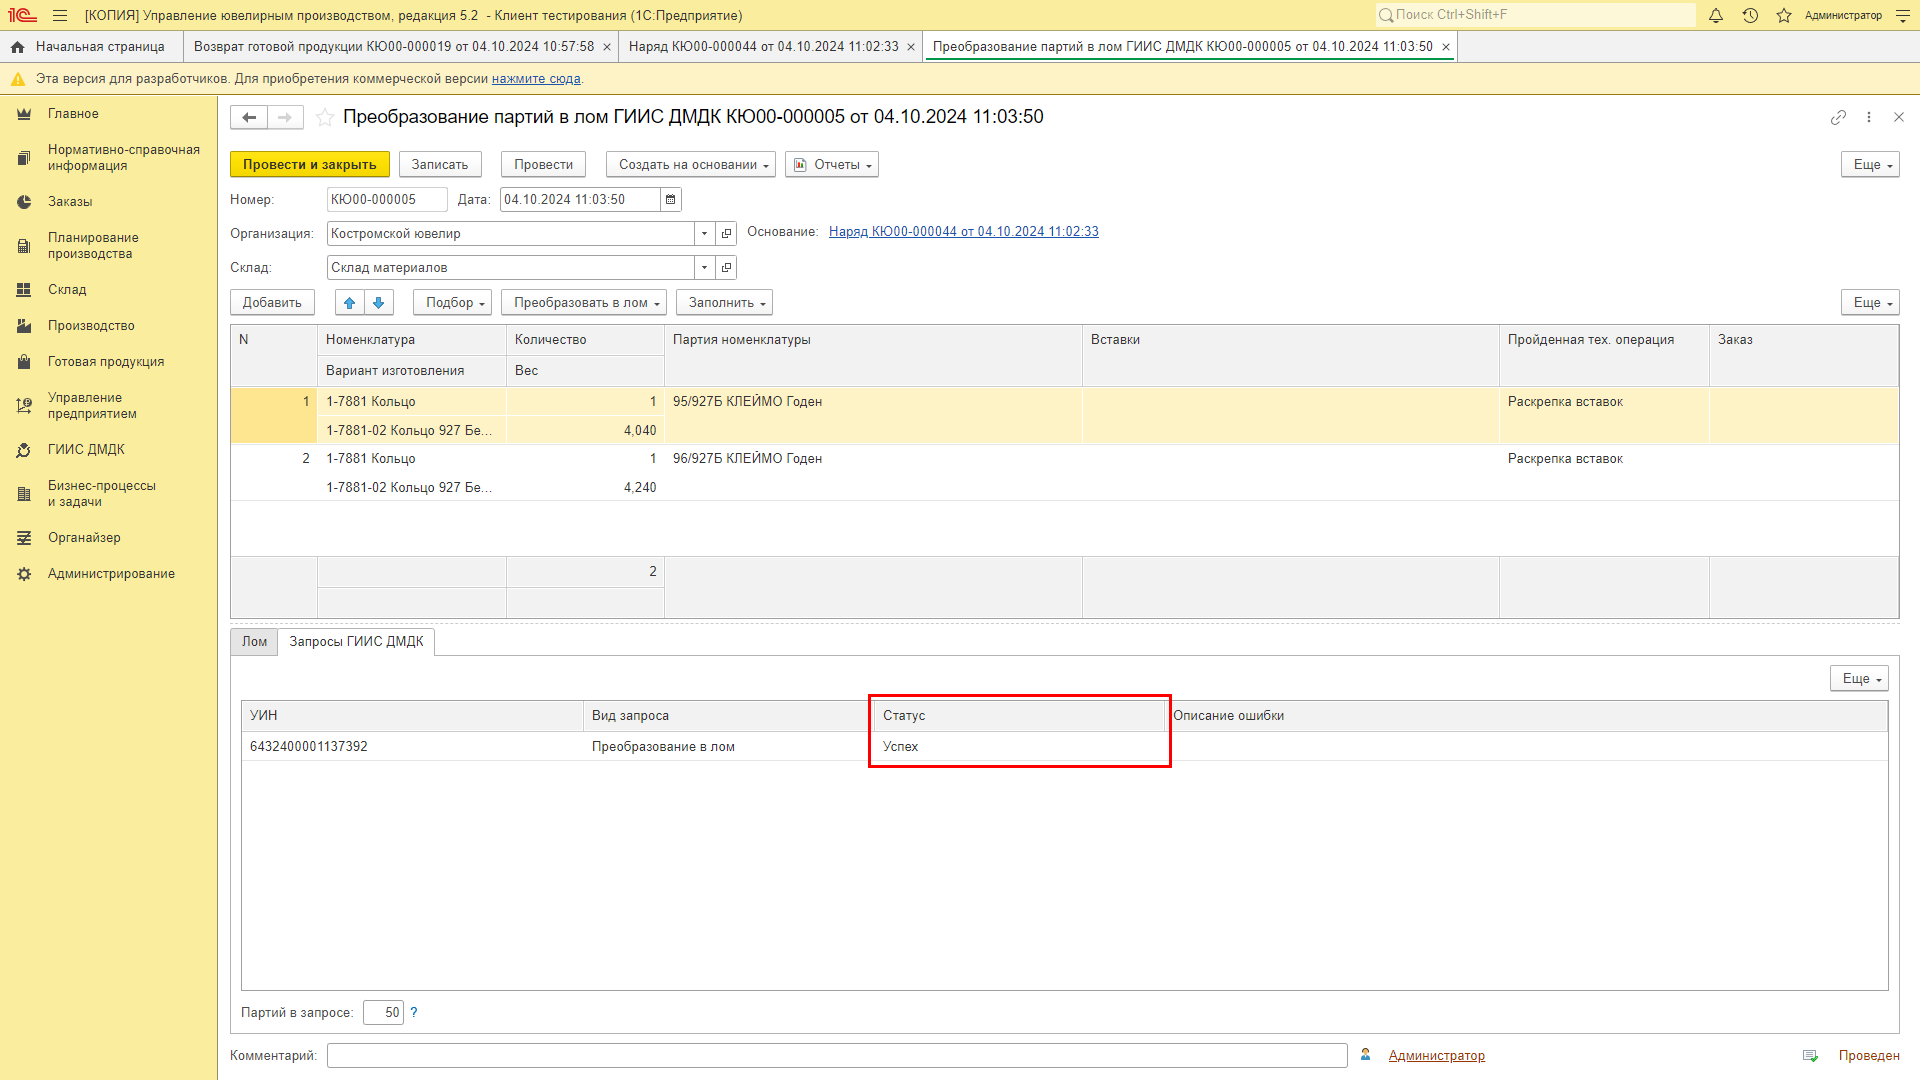1920x1080 pixels.
Task: Switch to Лом tab
Action: pyautogui.click(x=255, y=642)
